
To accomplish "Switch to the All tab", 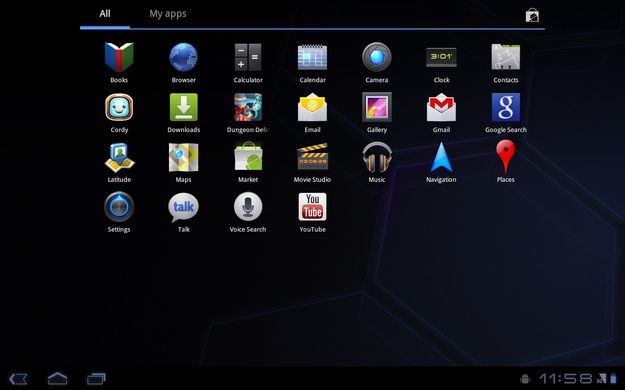I will pos(105,14).
